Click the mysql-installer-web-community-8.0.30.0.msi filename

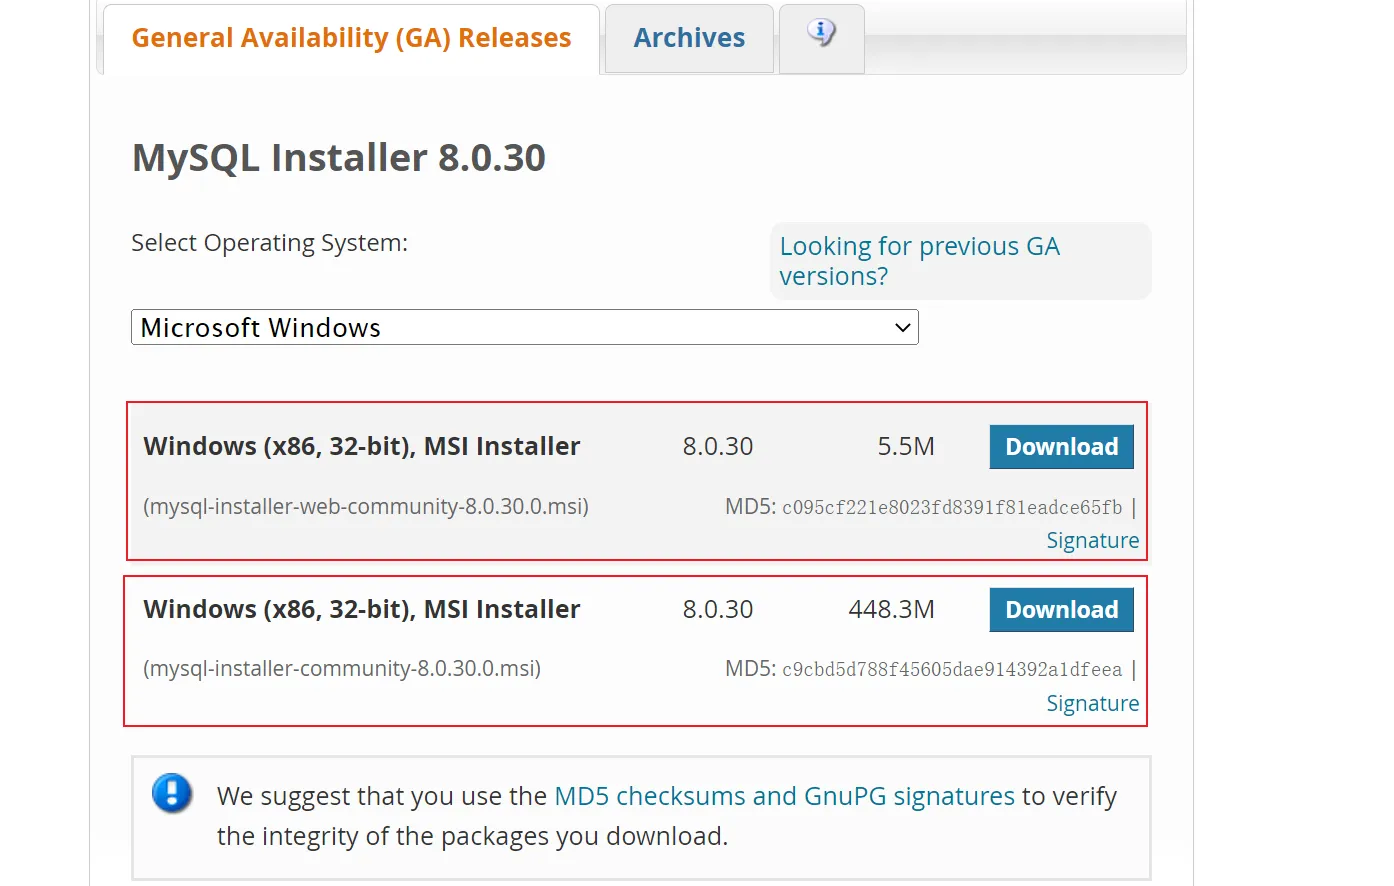tap(366, 507)
